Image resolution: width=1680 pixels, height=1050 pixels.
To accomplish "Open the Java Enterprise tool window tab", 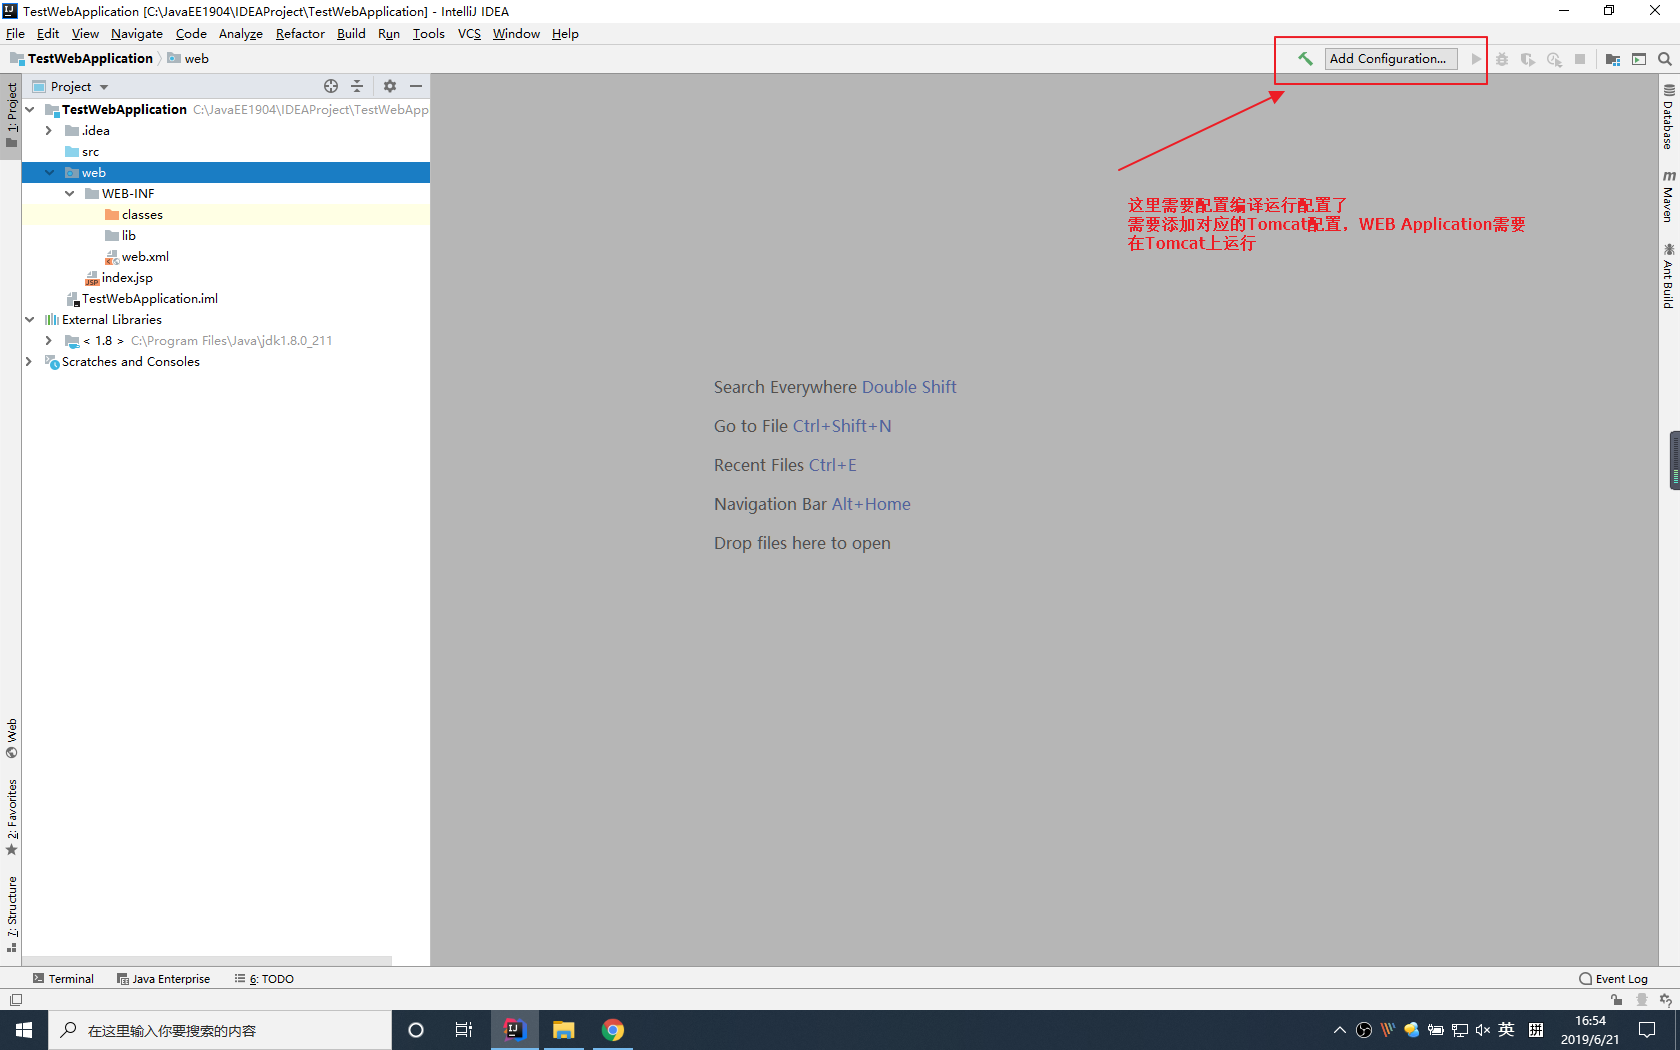I will pos(163,979).
